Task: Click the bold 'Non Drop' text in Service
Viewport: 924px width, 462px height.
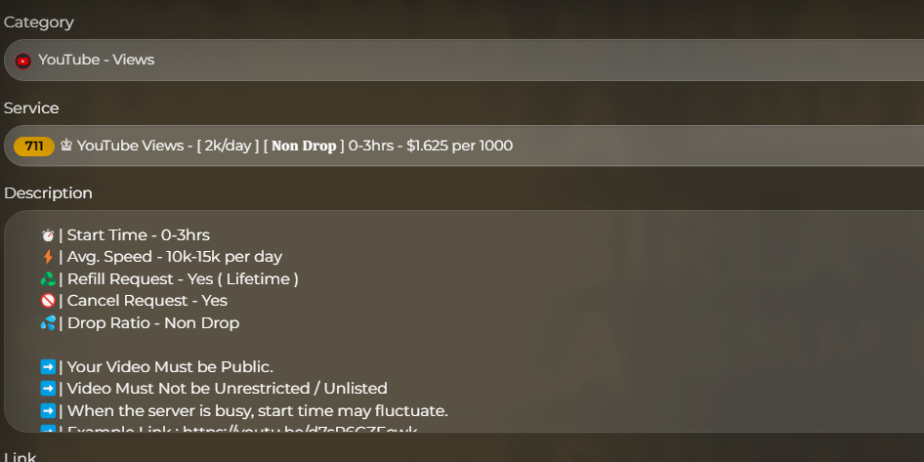Action: (304, 146)
